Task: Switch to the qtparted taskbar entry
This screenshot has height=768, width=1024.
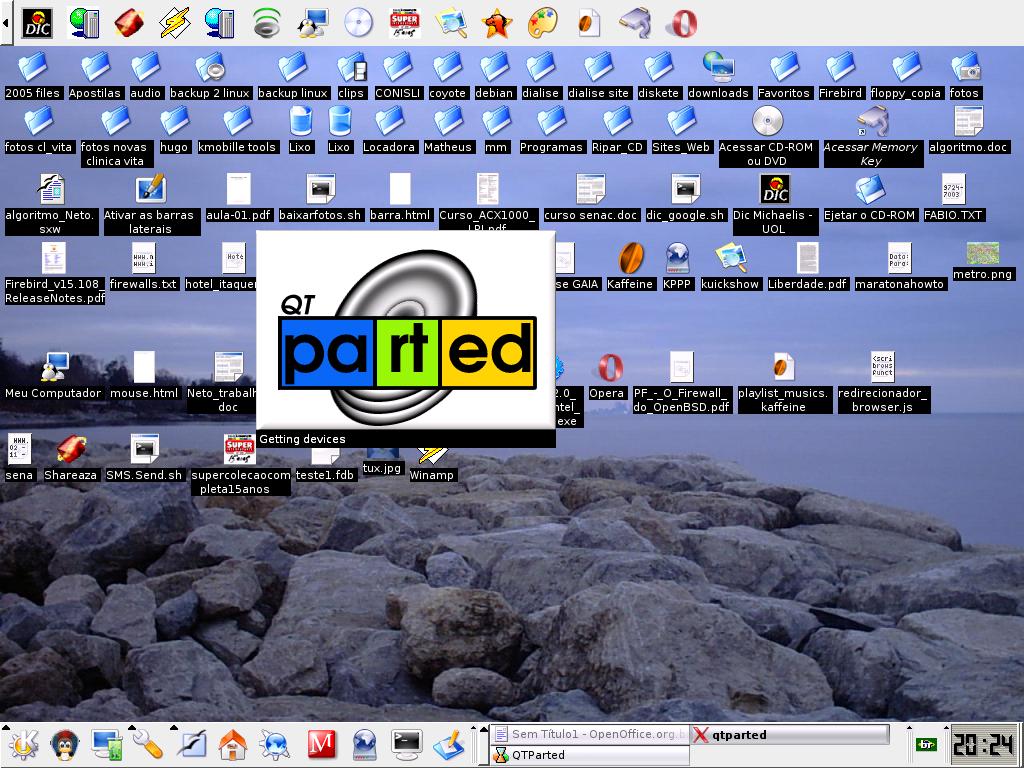Action: [790, 734]
